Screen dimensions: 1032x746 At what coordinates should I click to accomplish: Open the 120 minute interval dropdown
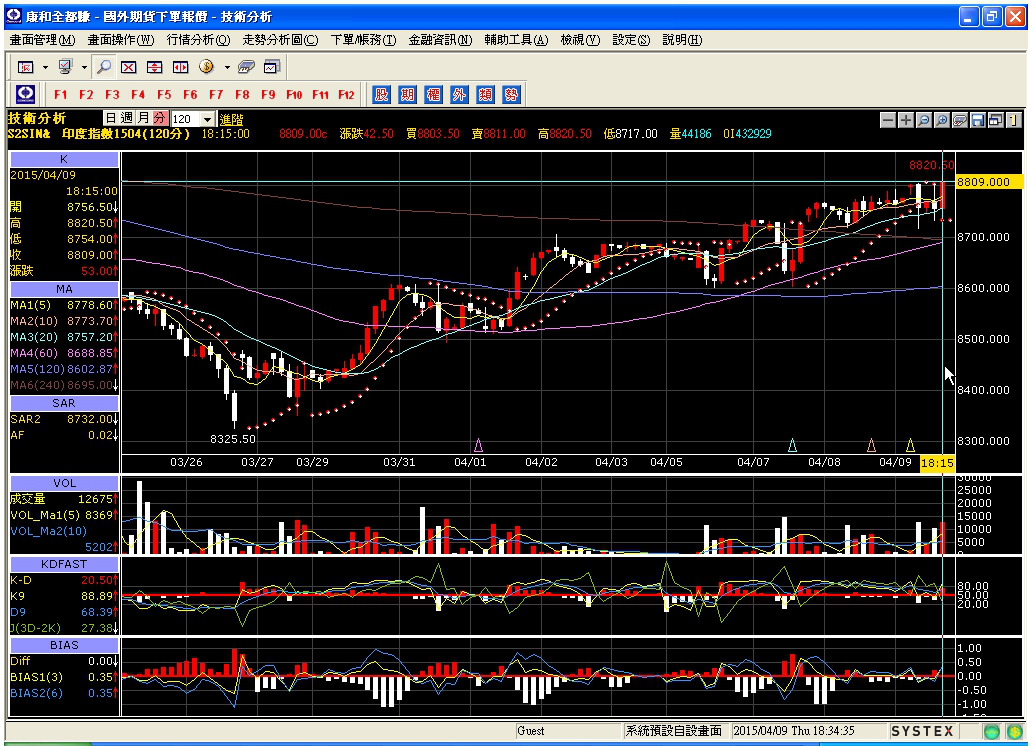click(208, 119)
